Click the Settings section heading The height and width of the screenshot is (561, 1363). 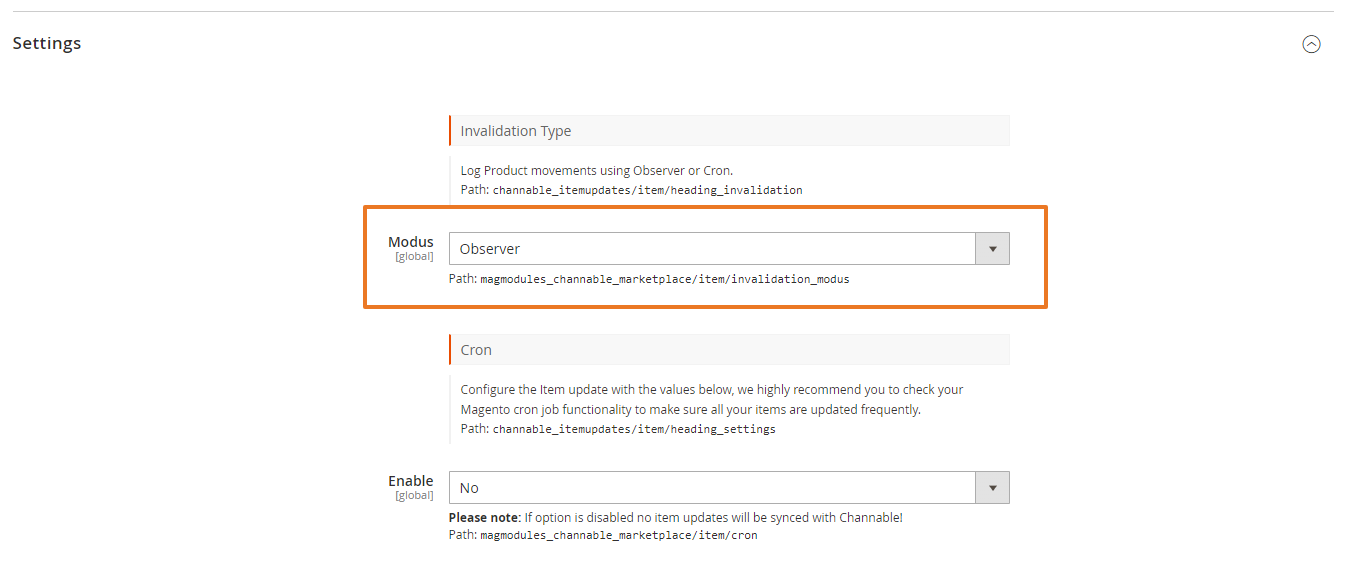(47, 44)
